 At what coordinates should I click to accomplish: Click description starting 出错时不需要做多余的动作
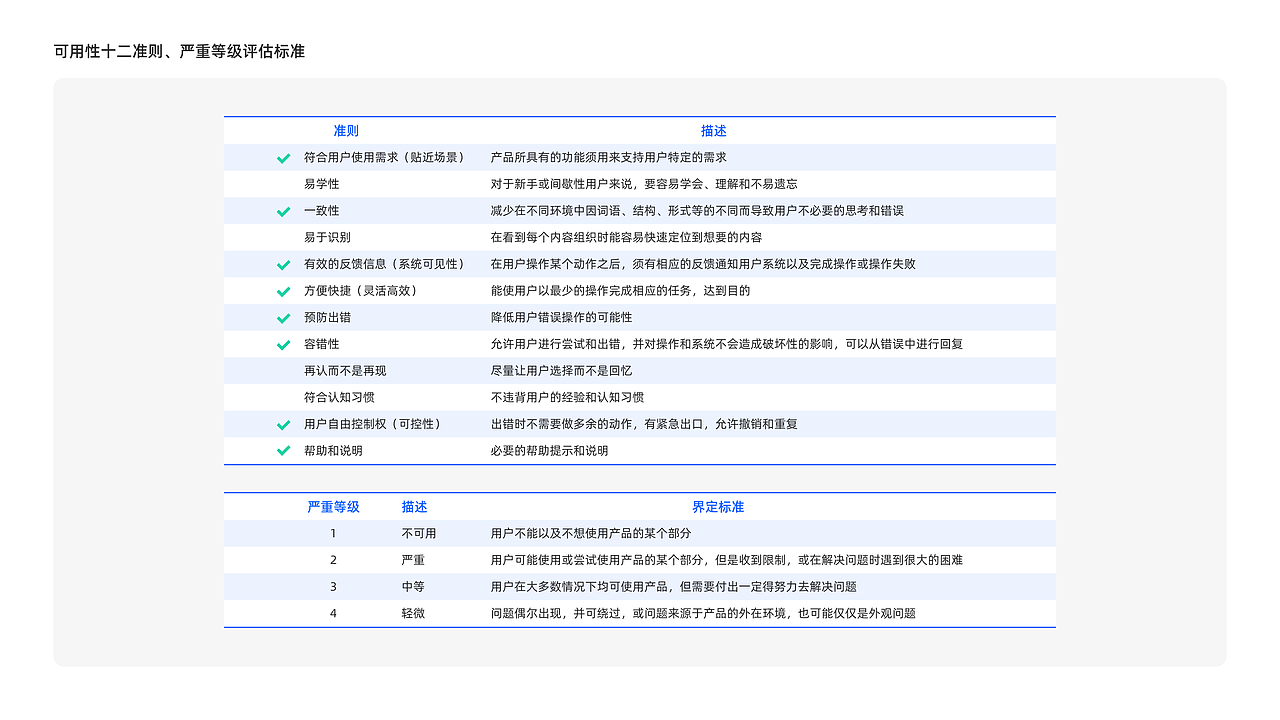[644, 424]
